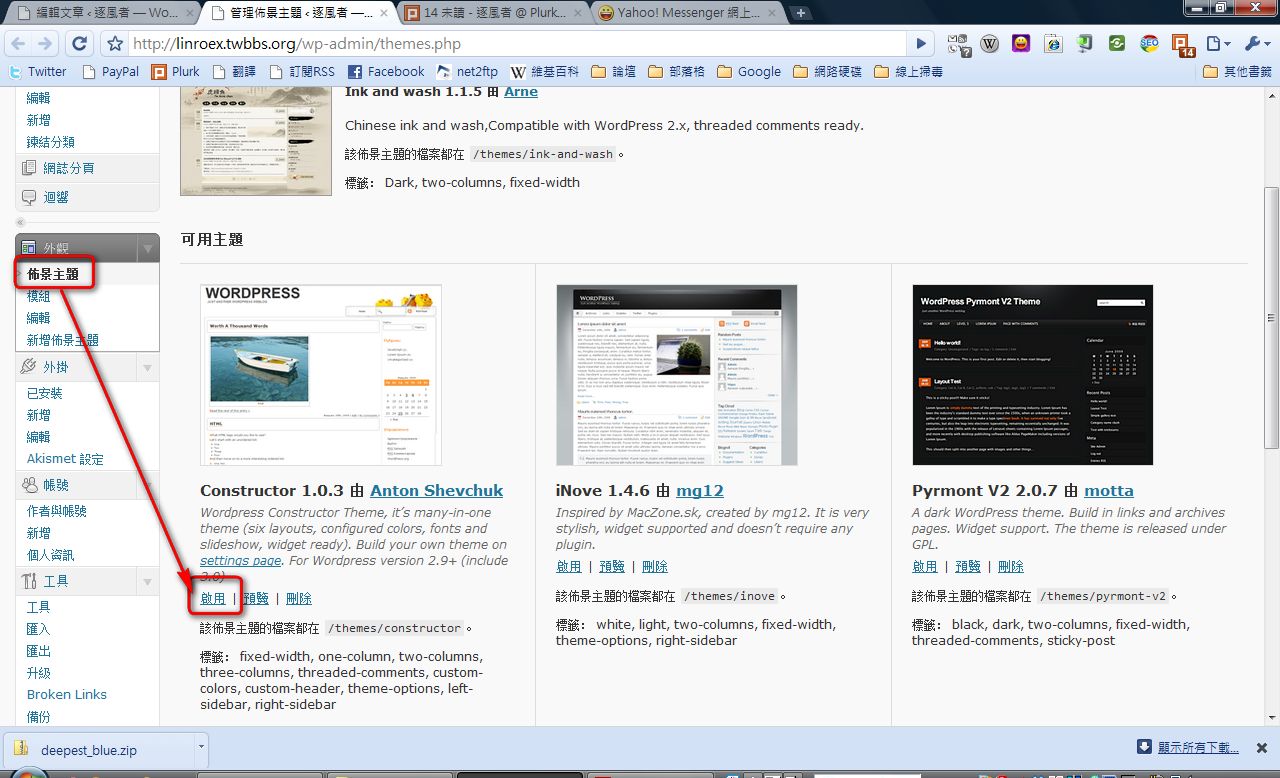The height and width of the screenshot is (778, 1280).
Task: Open 模組 in the 外觀 menu
Action: [x=38, y=296]
